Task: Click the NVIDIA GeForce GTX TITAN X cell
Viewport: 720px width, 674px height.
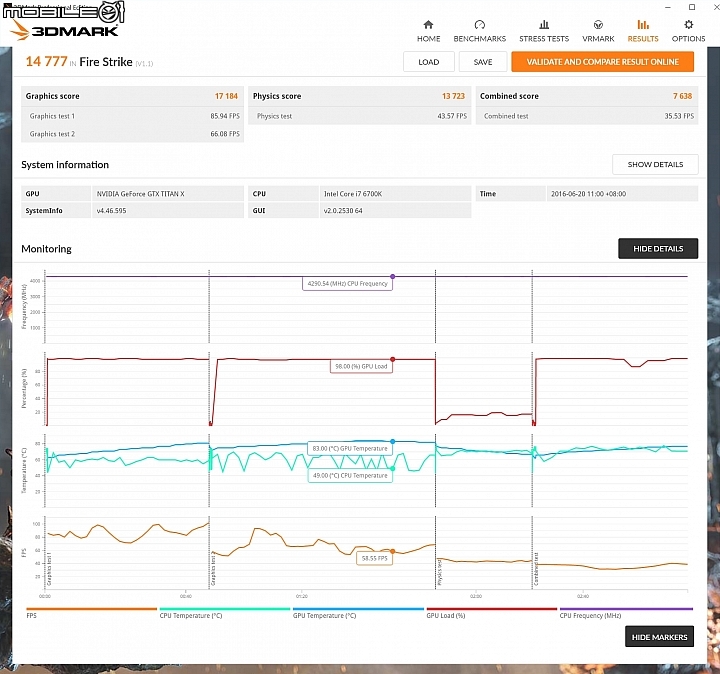Action: [x=168, y=194]
